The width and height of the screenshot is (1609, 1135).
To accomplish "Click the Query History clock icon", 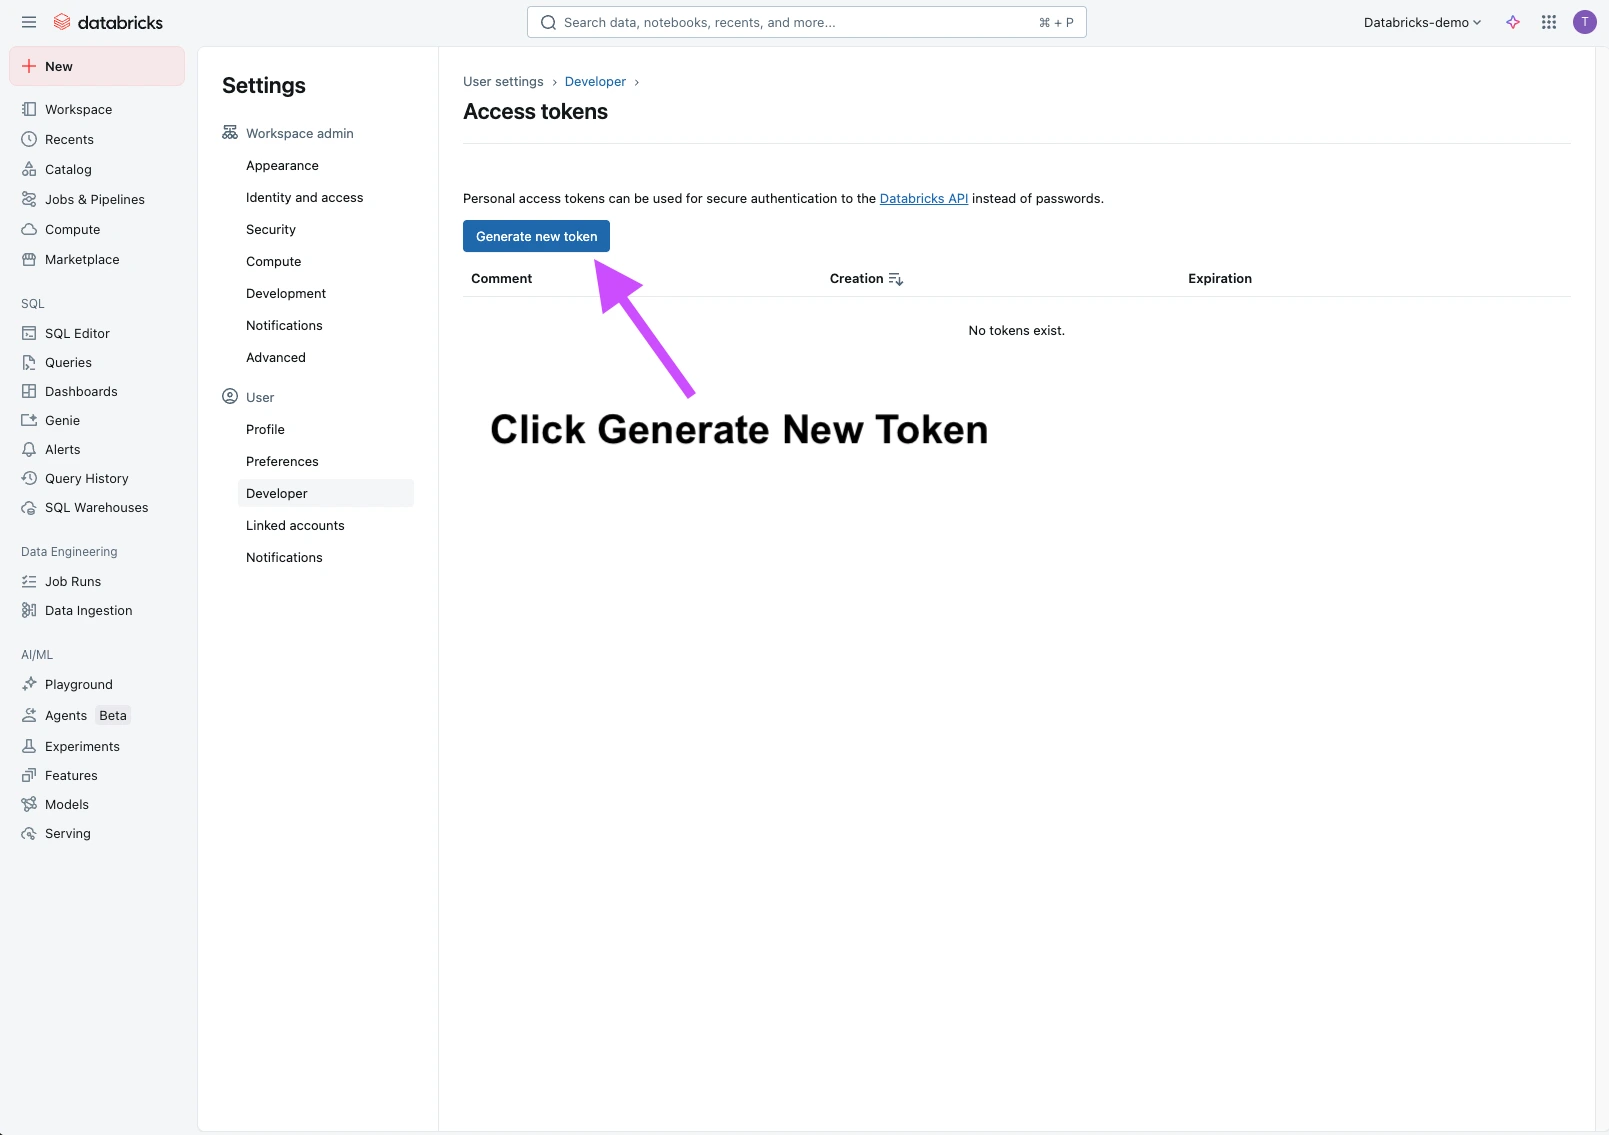I will [29, 478].
